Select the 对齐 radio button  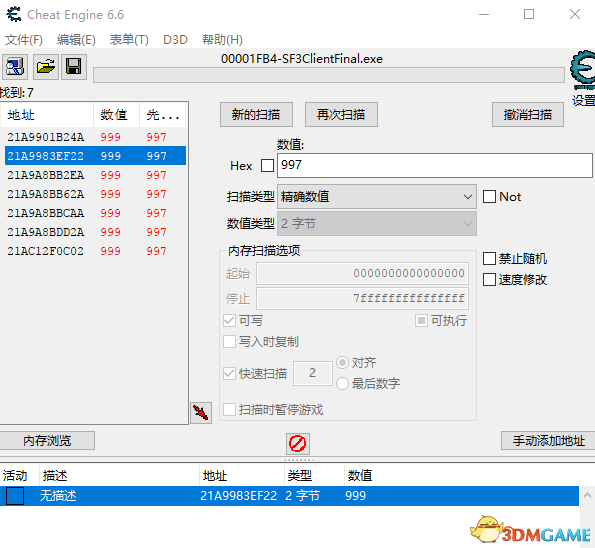pyautogui.click(x=342, y=362)
